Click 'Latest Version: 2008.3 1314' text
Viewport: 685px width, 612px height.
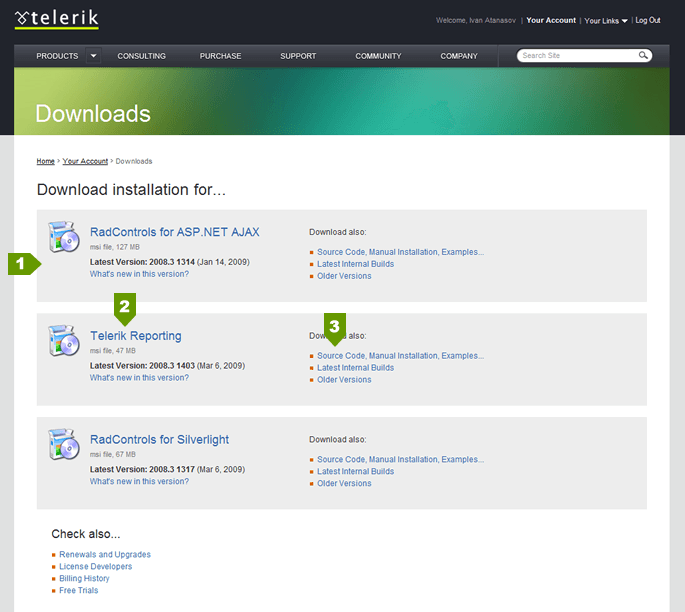[142, 262]
